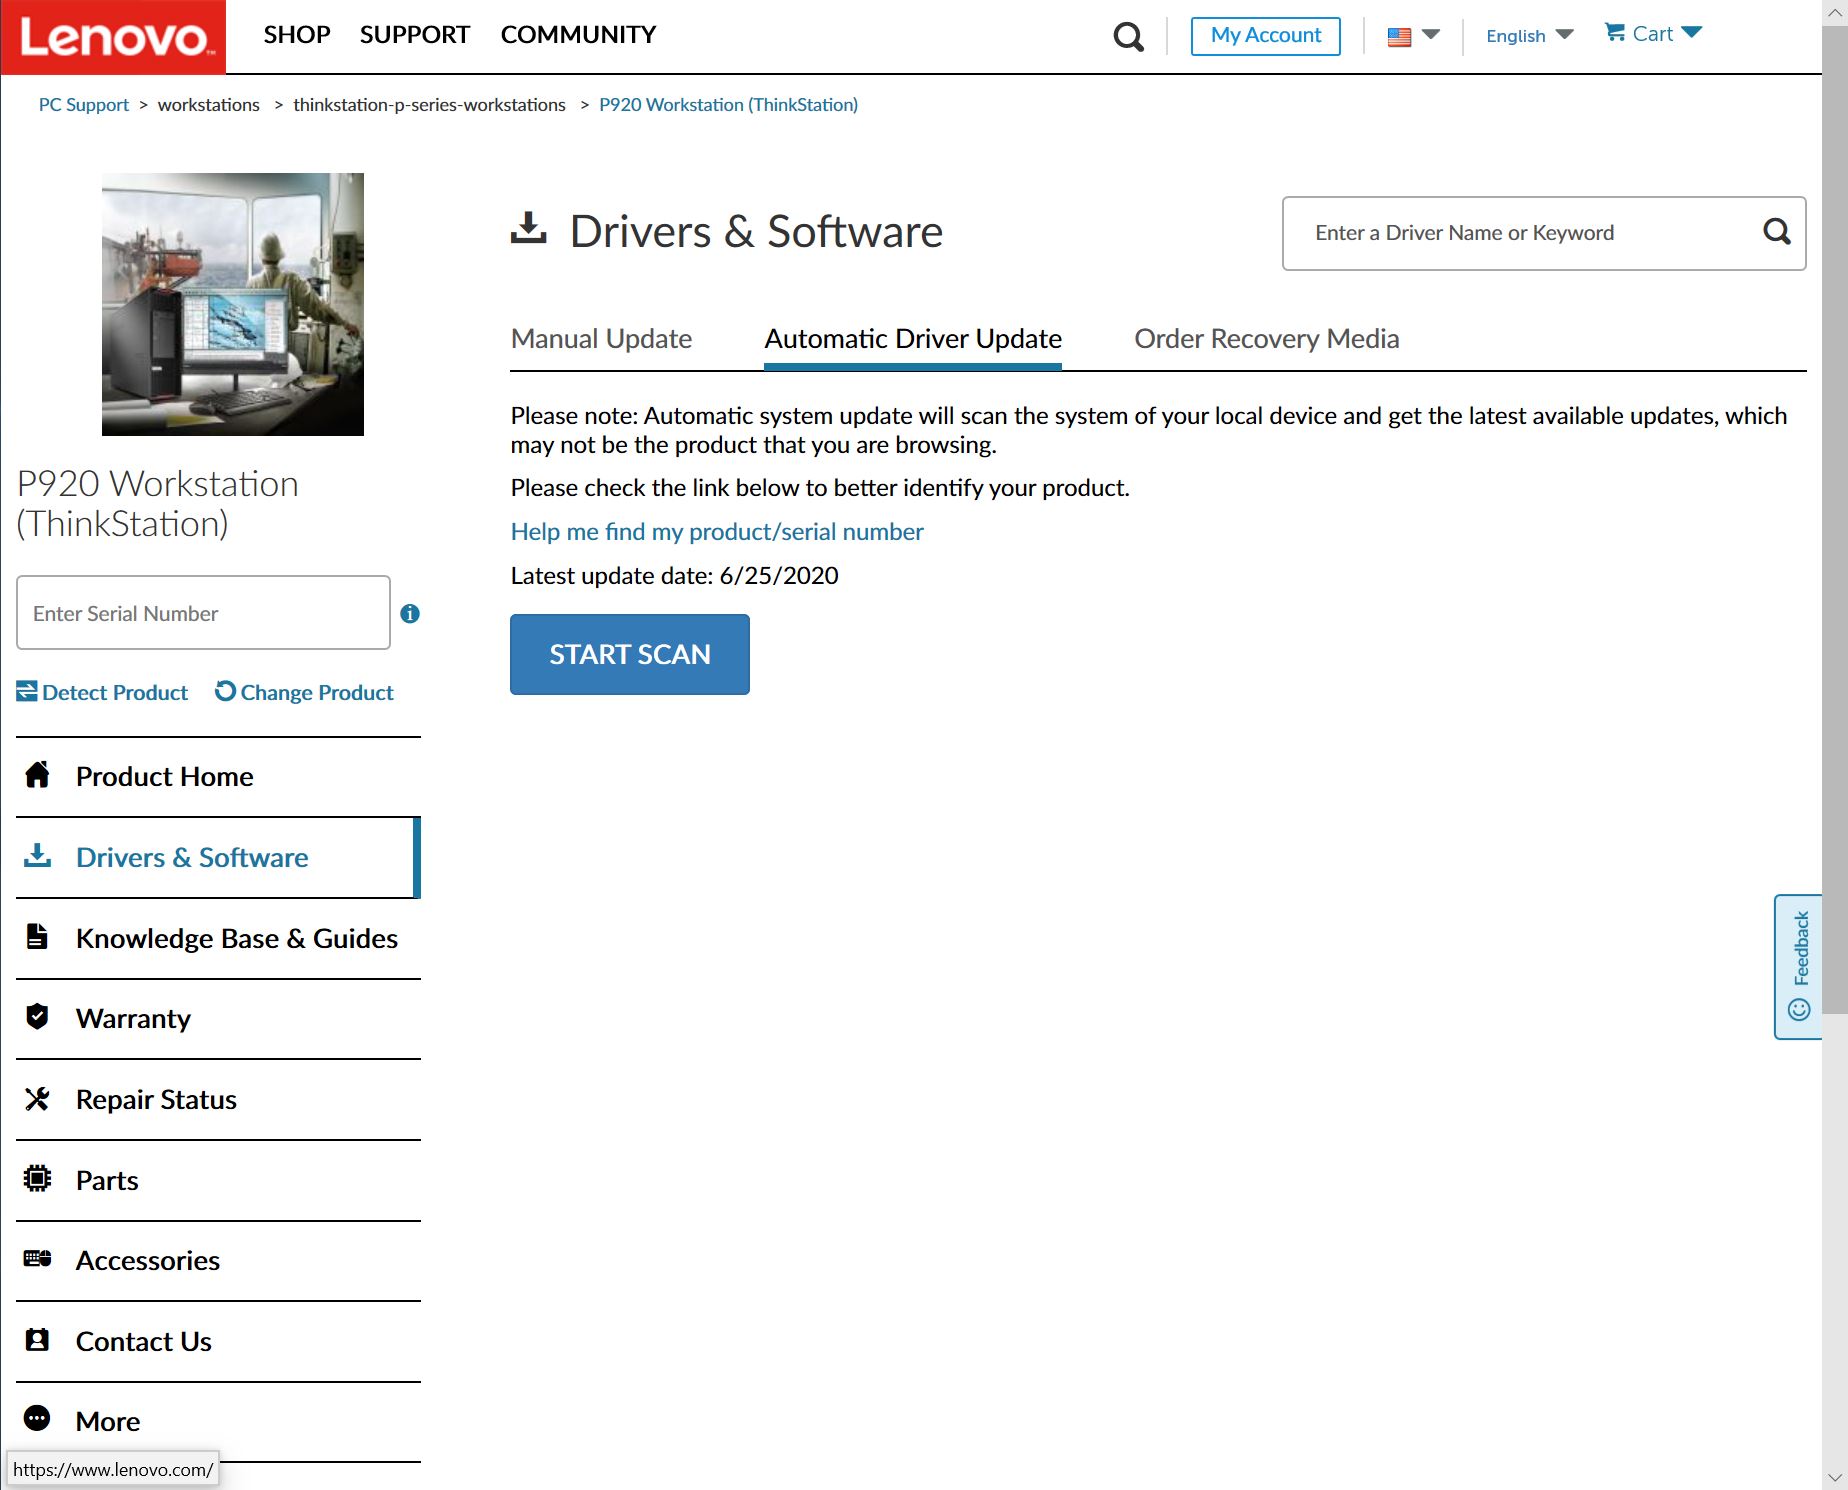This screenshot has width=1848, height=1490.
Task: Click the Warranty shield icon
Action: point(37,1017)
